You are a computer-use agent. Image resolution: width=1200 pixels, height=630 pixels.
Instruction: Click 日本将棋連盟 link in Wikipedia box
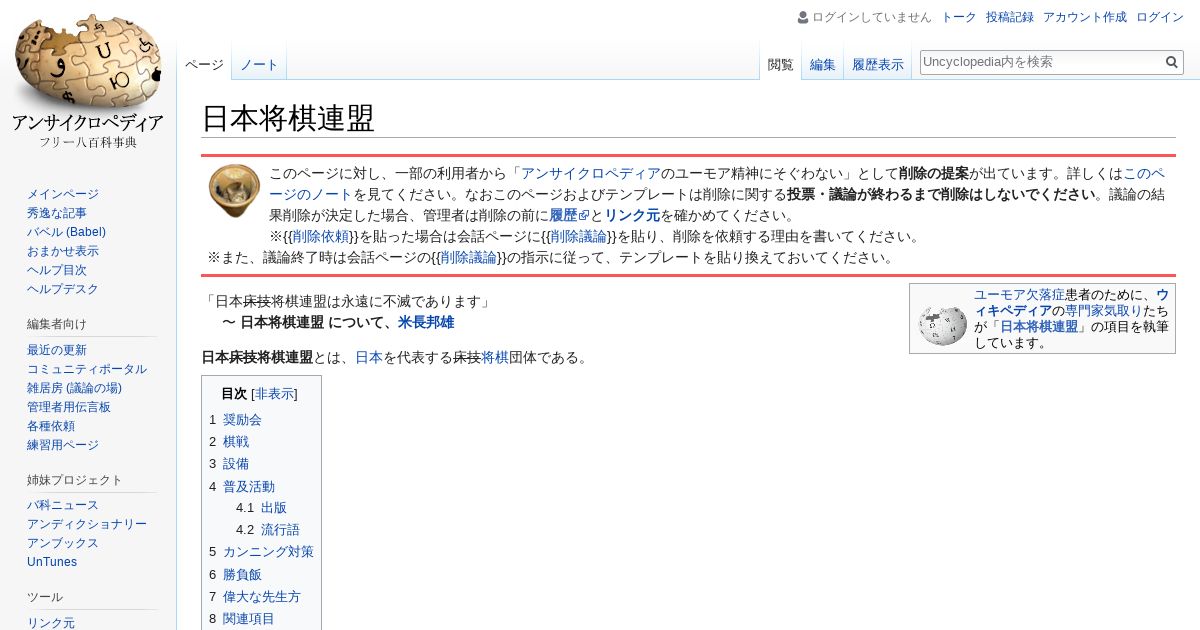[x=1039, y=327]
